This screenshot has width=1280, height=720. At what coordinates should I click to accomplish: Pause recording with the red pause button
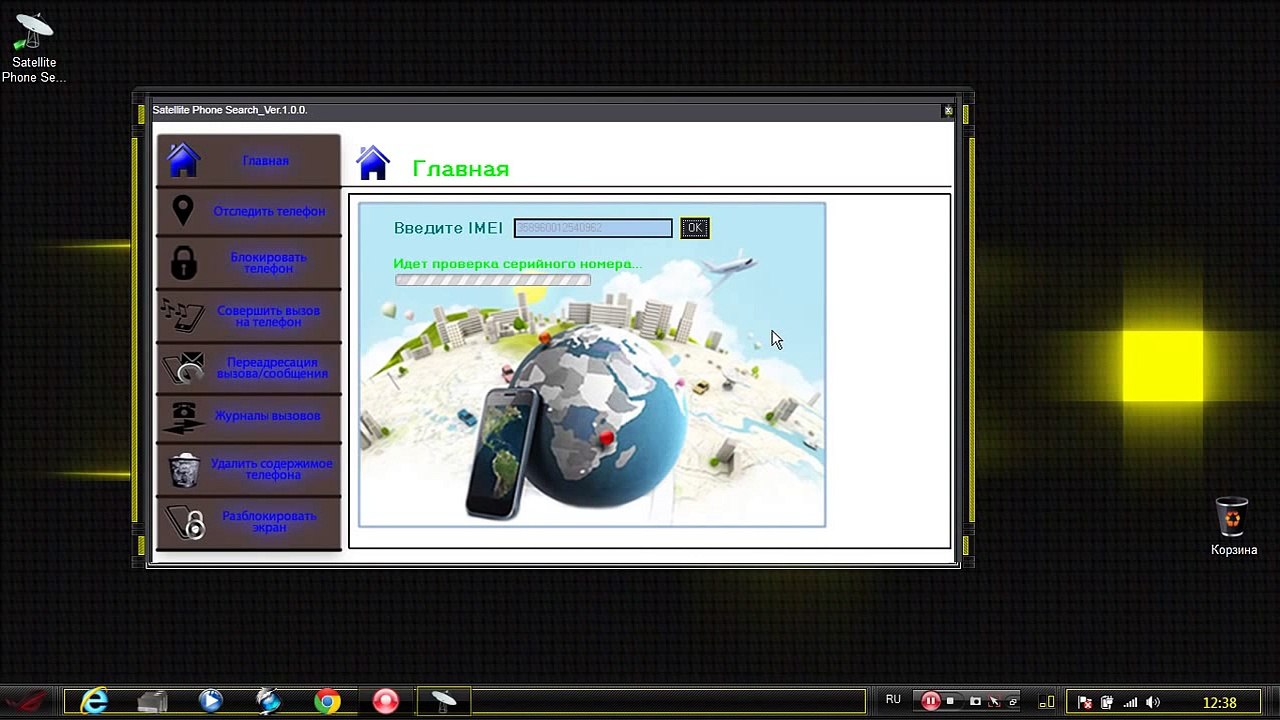[x=930, y=701]
